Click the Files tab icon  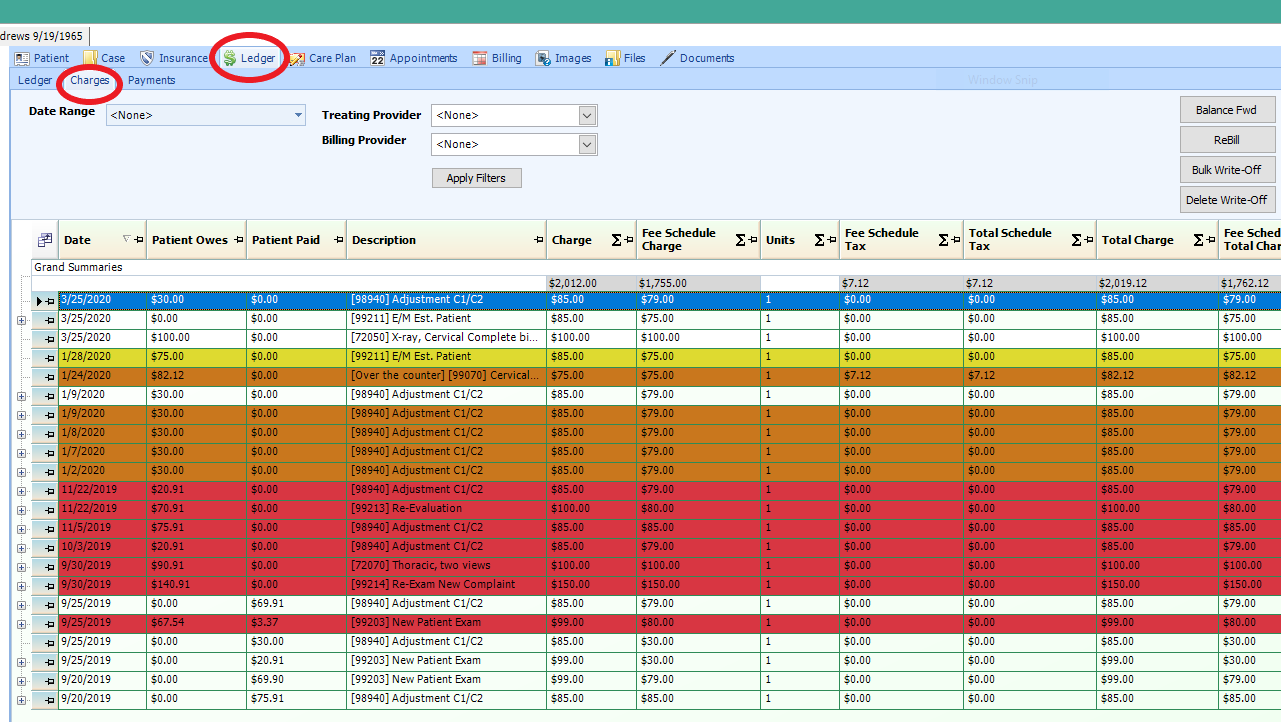[x=611, y=57]
